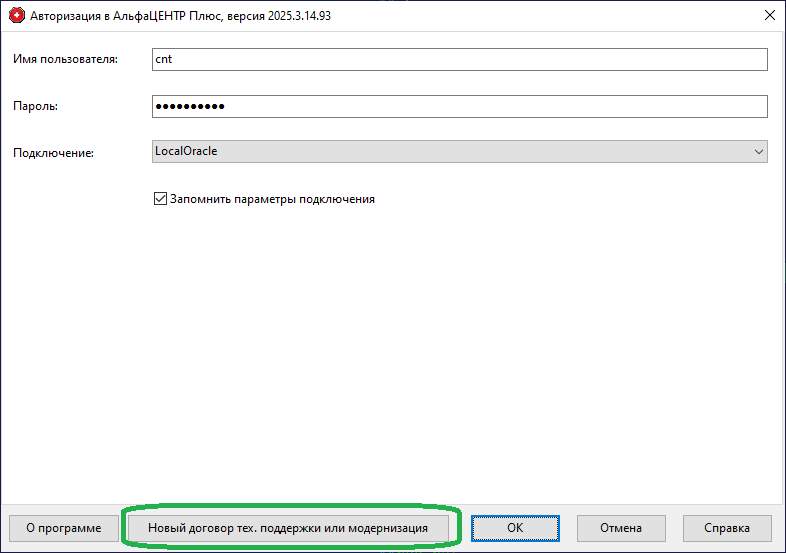Focus the Пароль password field
Viewport: 786px width, 553px height.
pos(460,106)
